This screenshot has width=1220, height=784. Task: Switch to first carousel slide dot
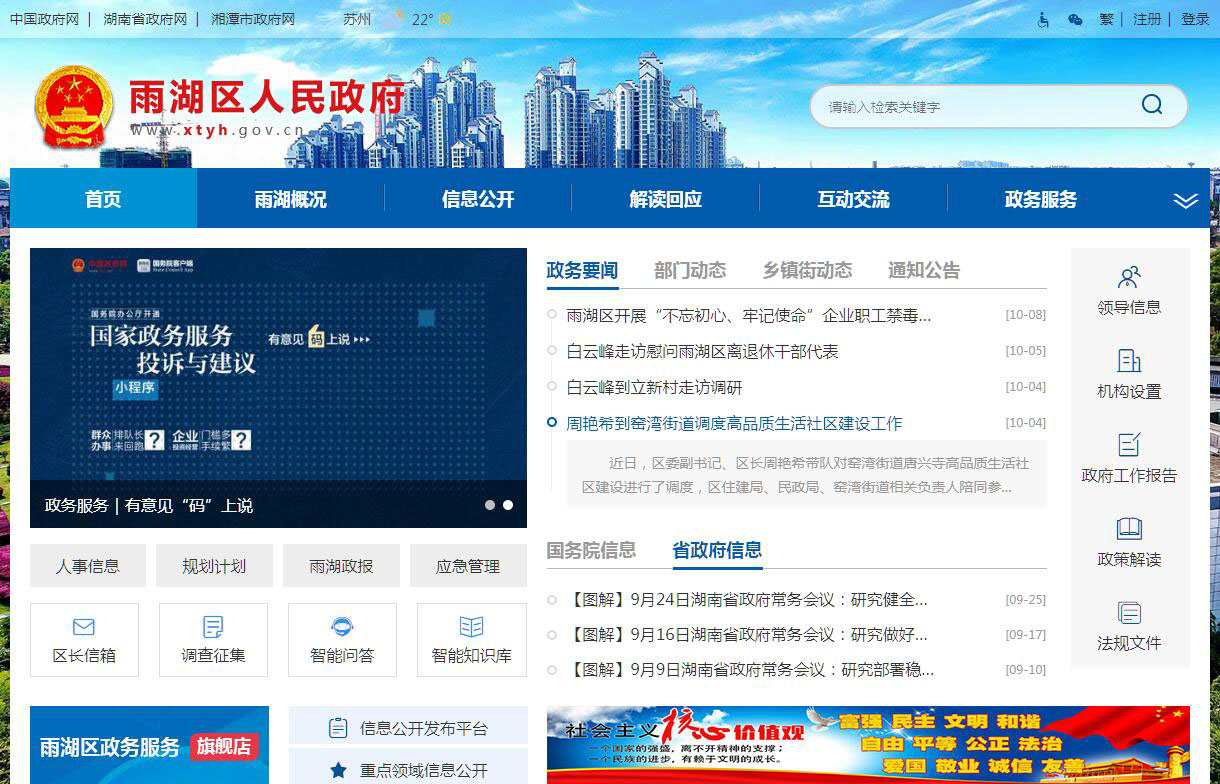[x=490, y=505]
